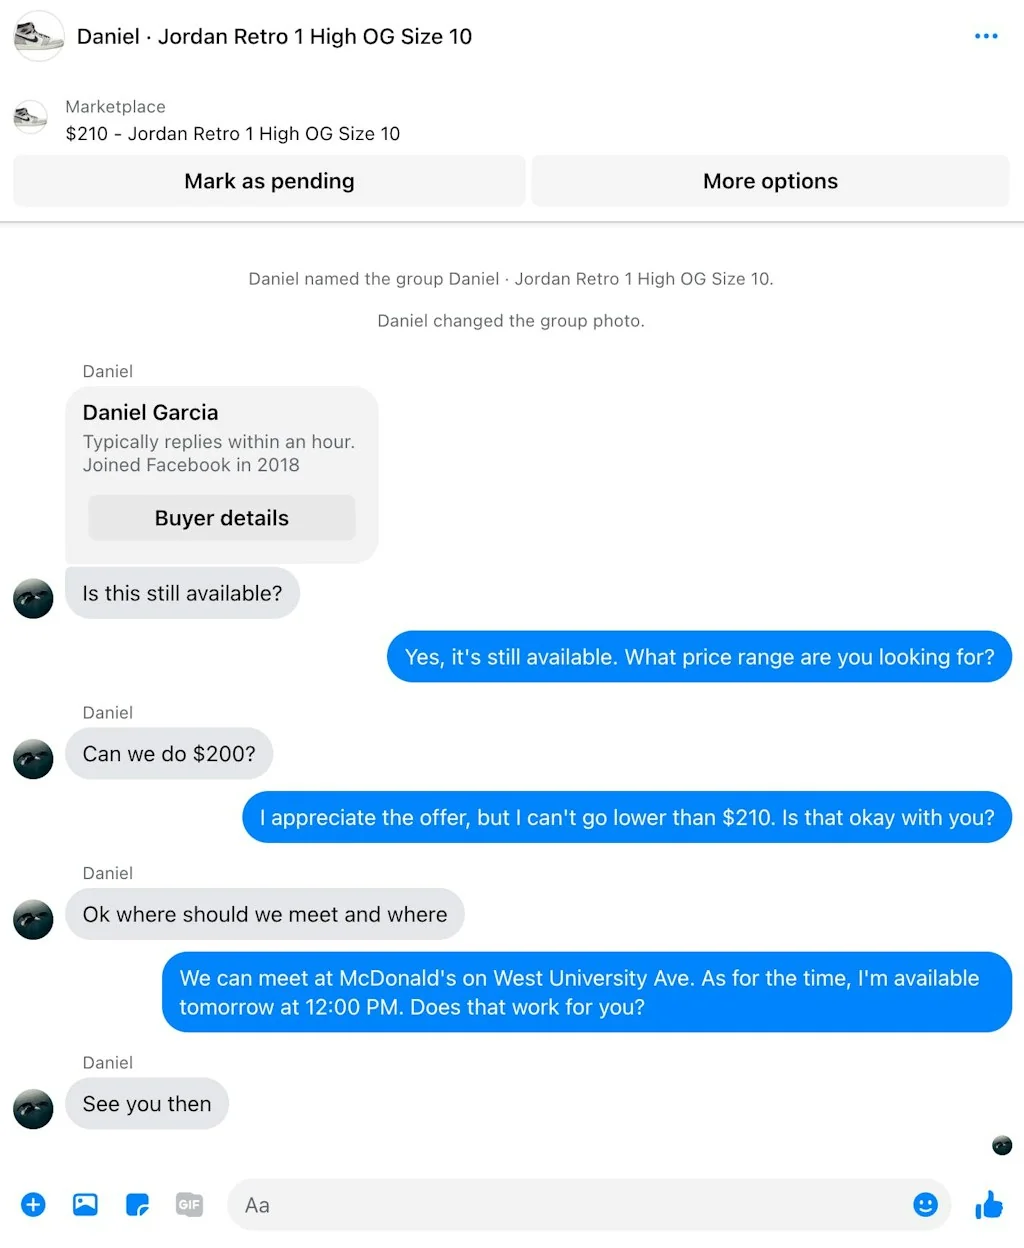
Task: Open the Marketplace label link
Action: pyautogui.click(x=115, y=106)
